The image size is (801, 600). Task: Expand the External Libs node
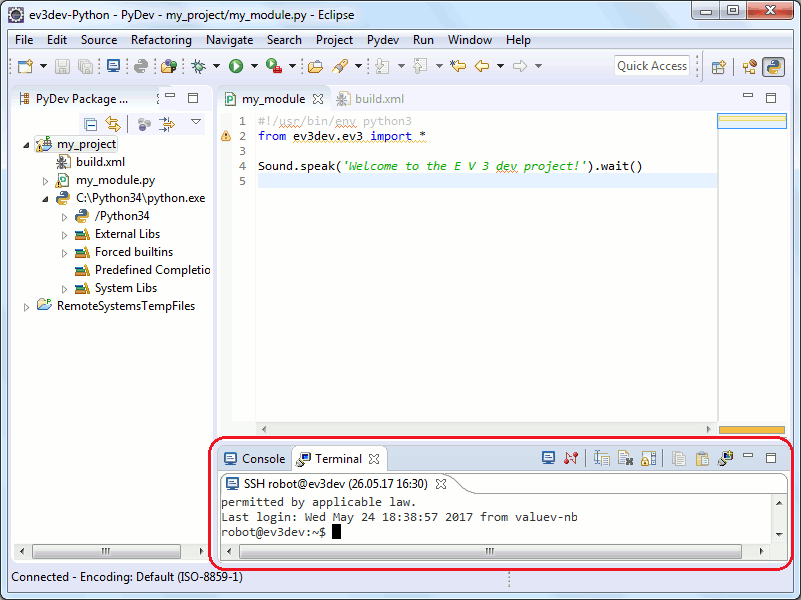pos(64,235)
